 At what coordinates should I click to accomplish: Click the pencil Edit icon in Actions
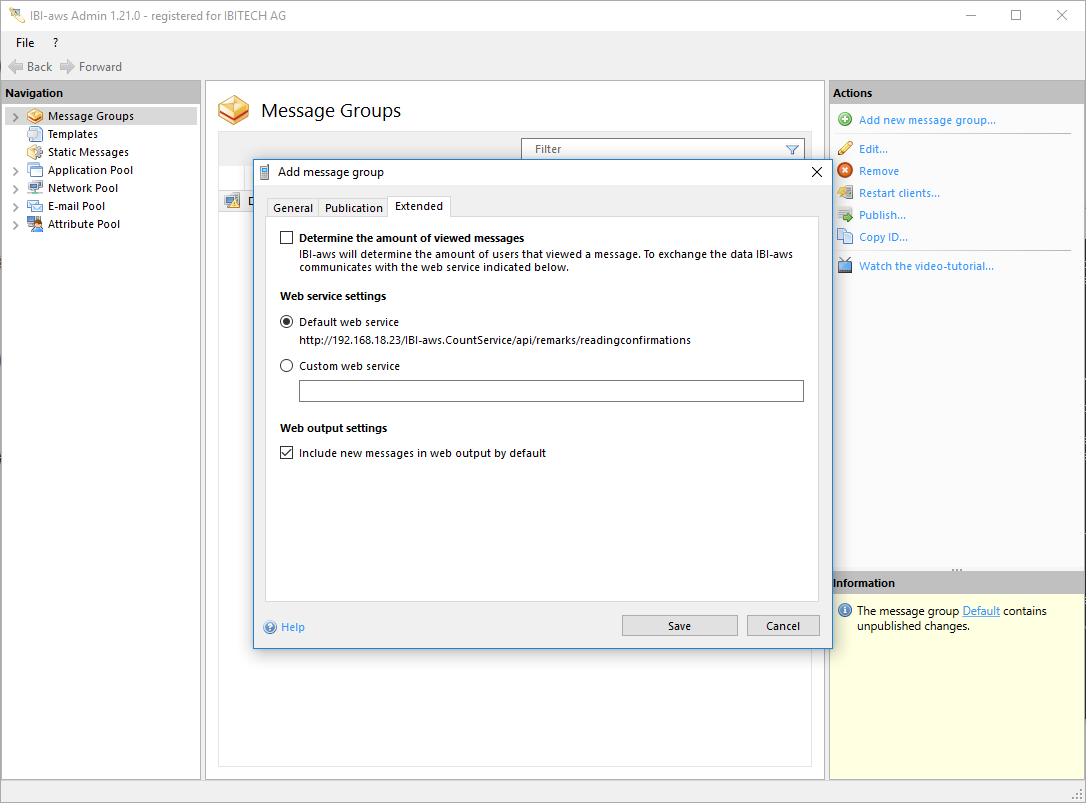845,149
